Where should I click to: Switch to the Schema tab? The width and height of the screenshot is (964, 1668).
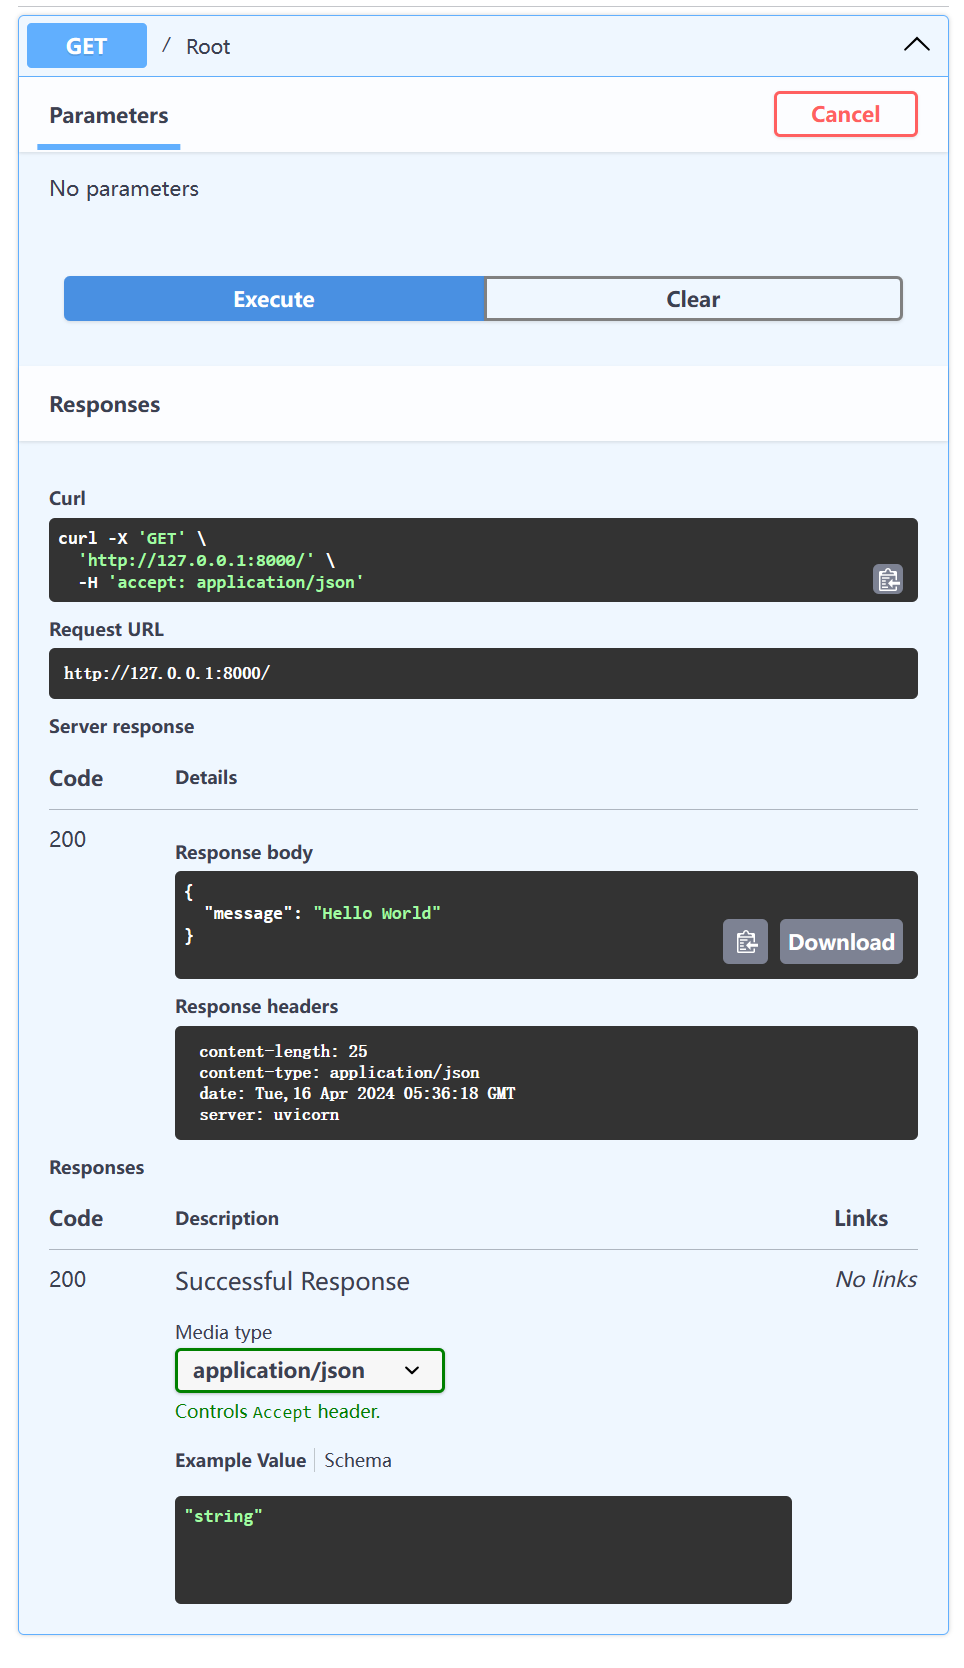pyautogui.click(x=358, y=1460)
